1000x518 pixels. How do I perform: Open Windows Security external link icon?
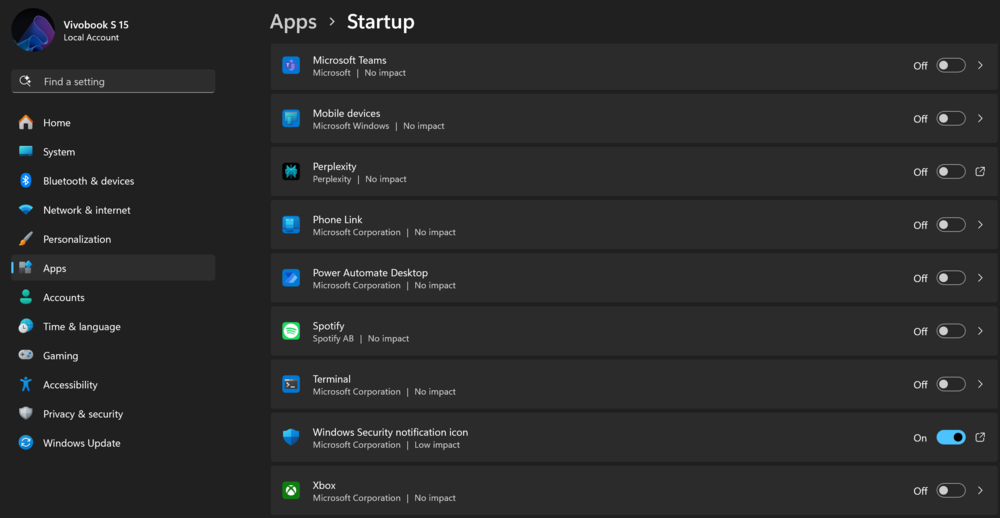click(x=981, y=438)
